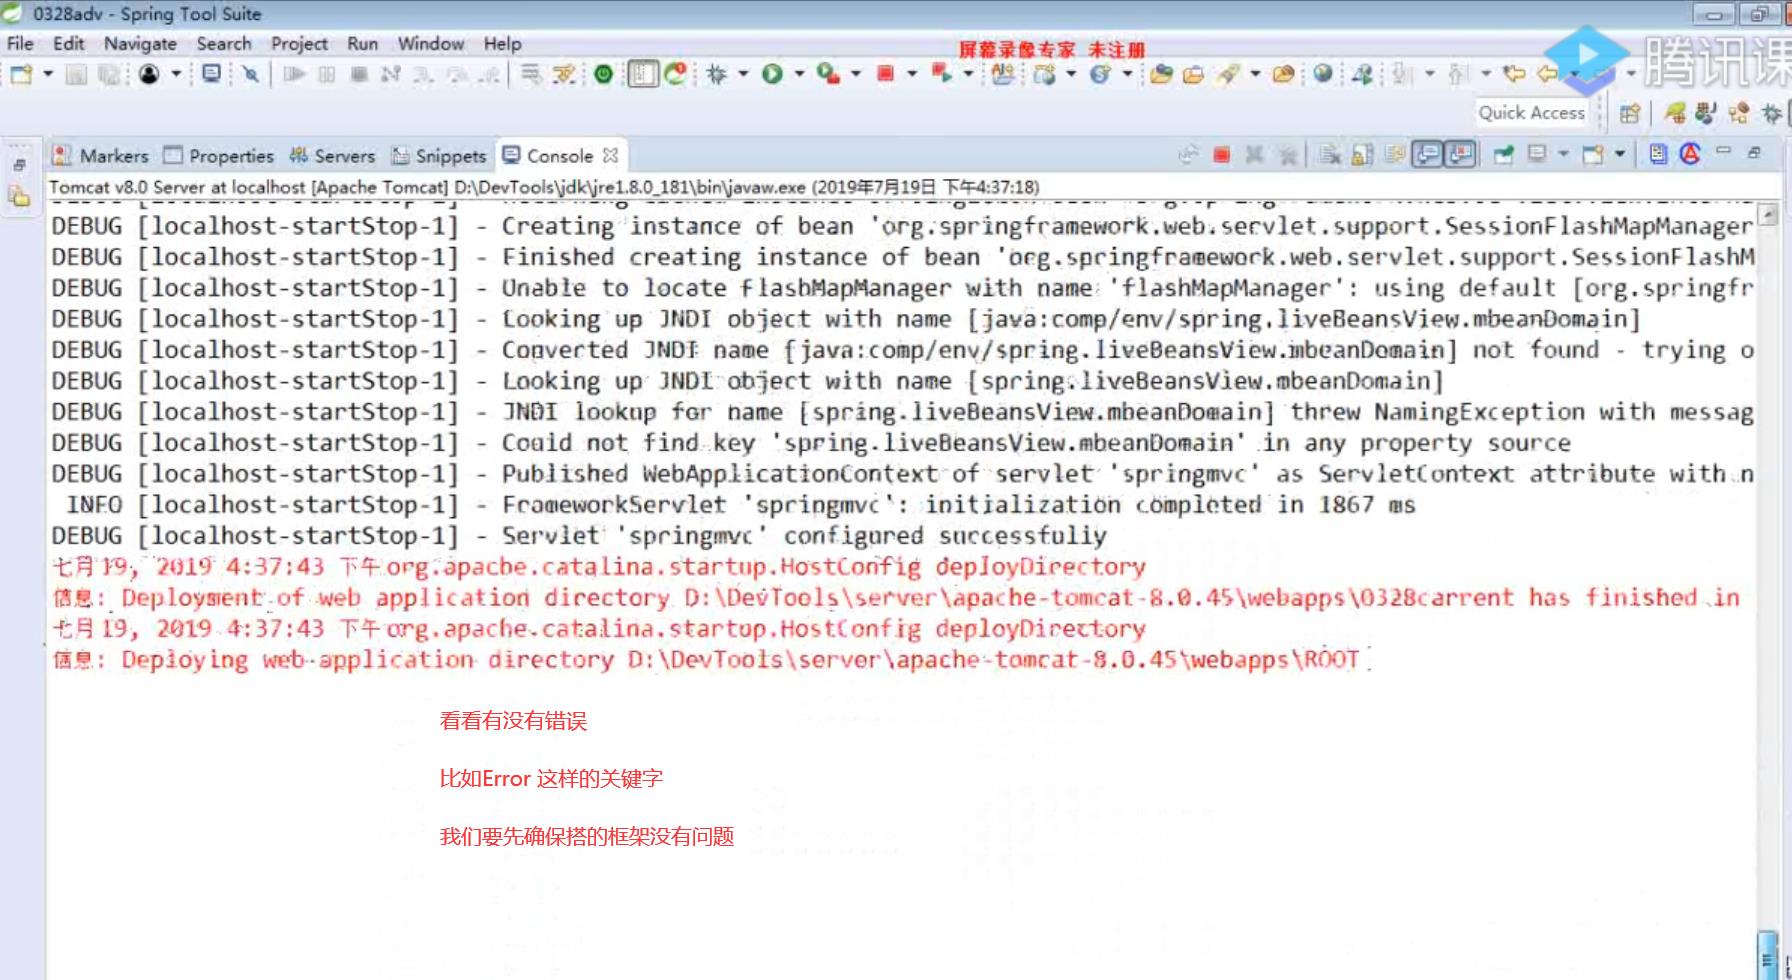This screenshot has width=1792, height=980.
Task: Click the Debug bug icon
Action: [716, 74]
